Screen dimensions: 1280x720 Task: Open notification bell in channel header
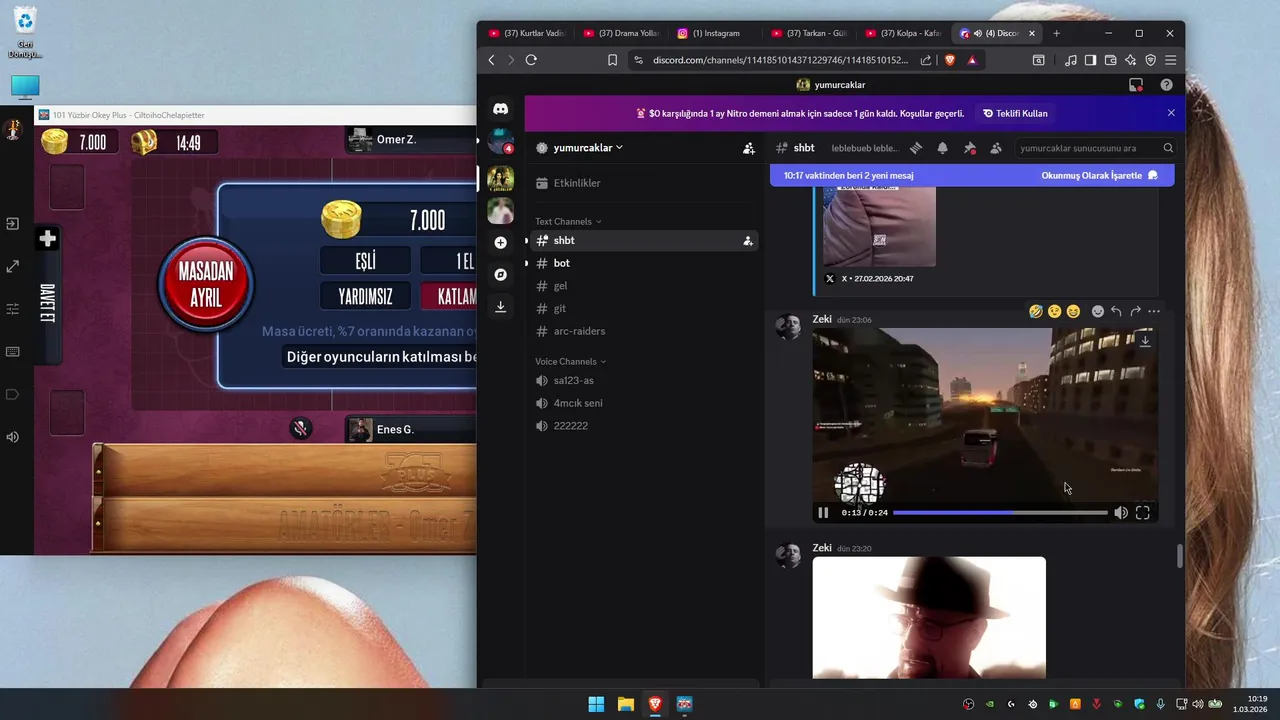point(942,148)
